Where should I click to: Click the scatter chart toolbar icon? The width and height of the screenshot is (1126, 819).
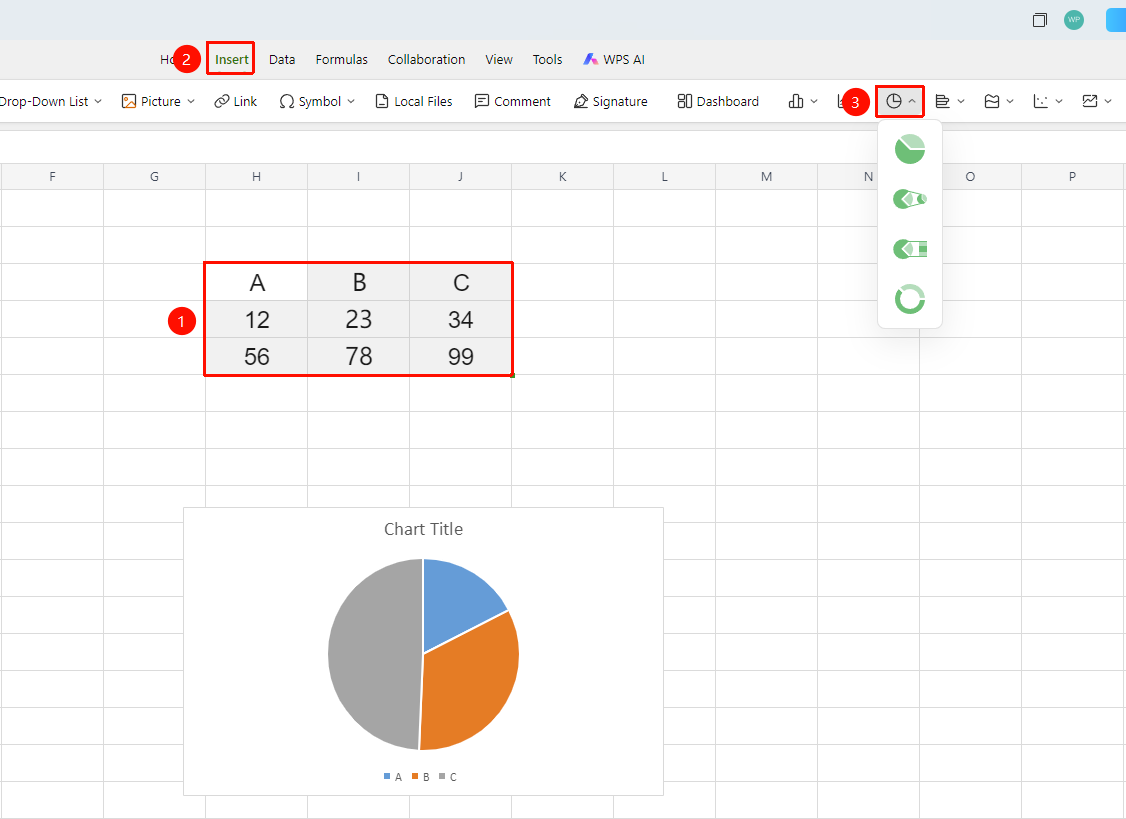pyautogui.click(x=1041, y=101)
